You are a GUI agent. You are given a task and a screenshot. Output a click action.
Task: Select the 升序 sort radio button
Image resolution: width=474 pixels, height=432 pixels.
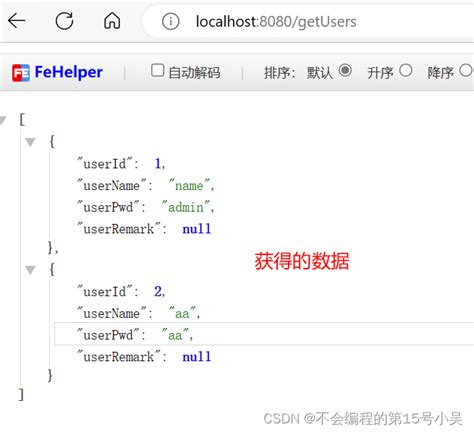tap(406, 71)
